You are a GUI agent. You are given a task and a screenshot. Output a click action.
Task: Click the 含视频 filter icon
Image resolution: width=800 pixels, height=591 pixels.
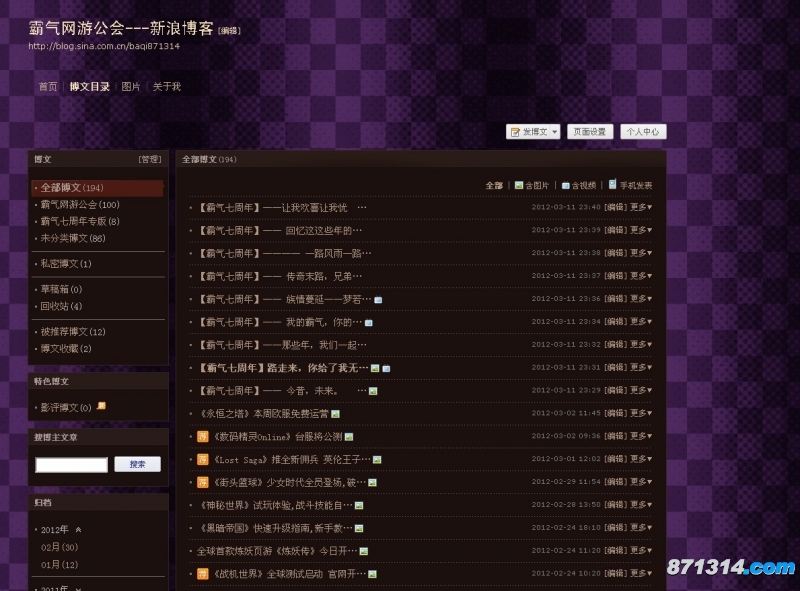pyautogui.click(x=565, y=185)
